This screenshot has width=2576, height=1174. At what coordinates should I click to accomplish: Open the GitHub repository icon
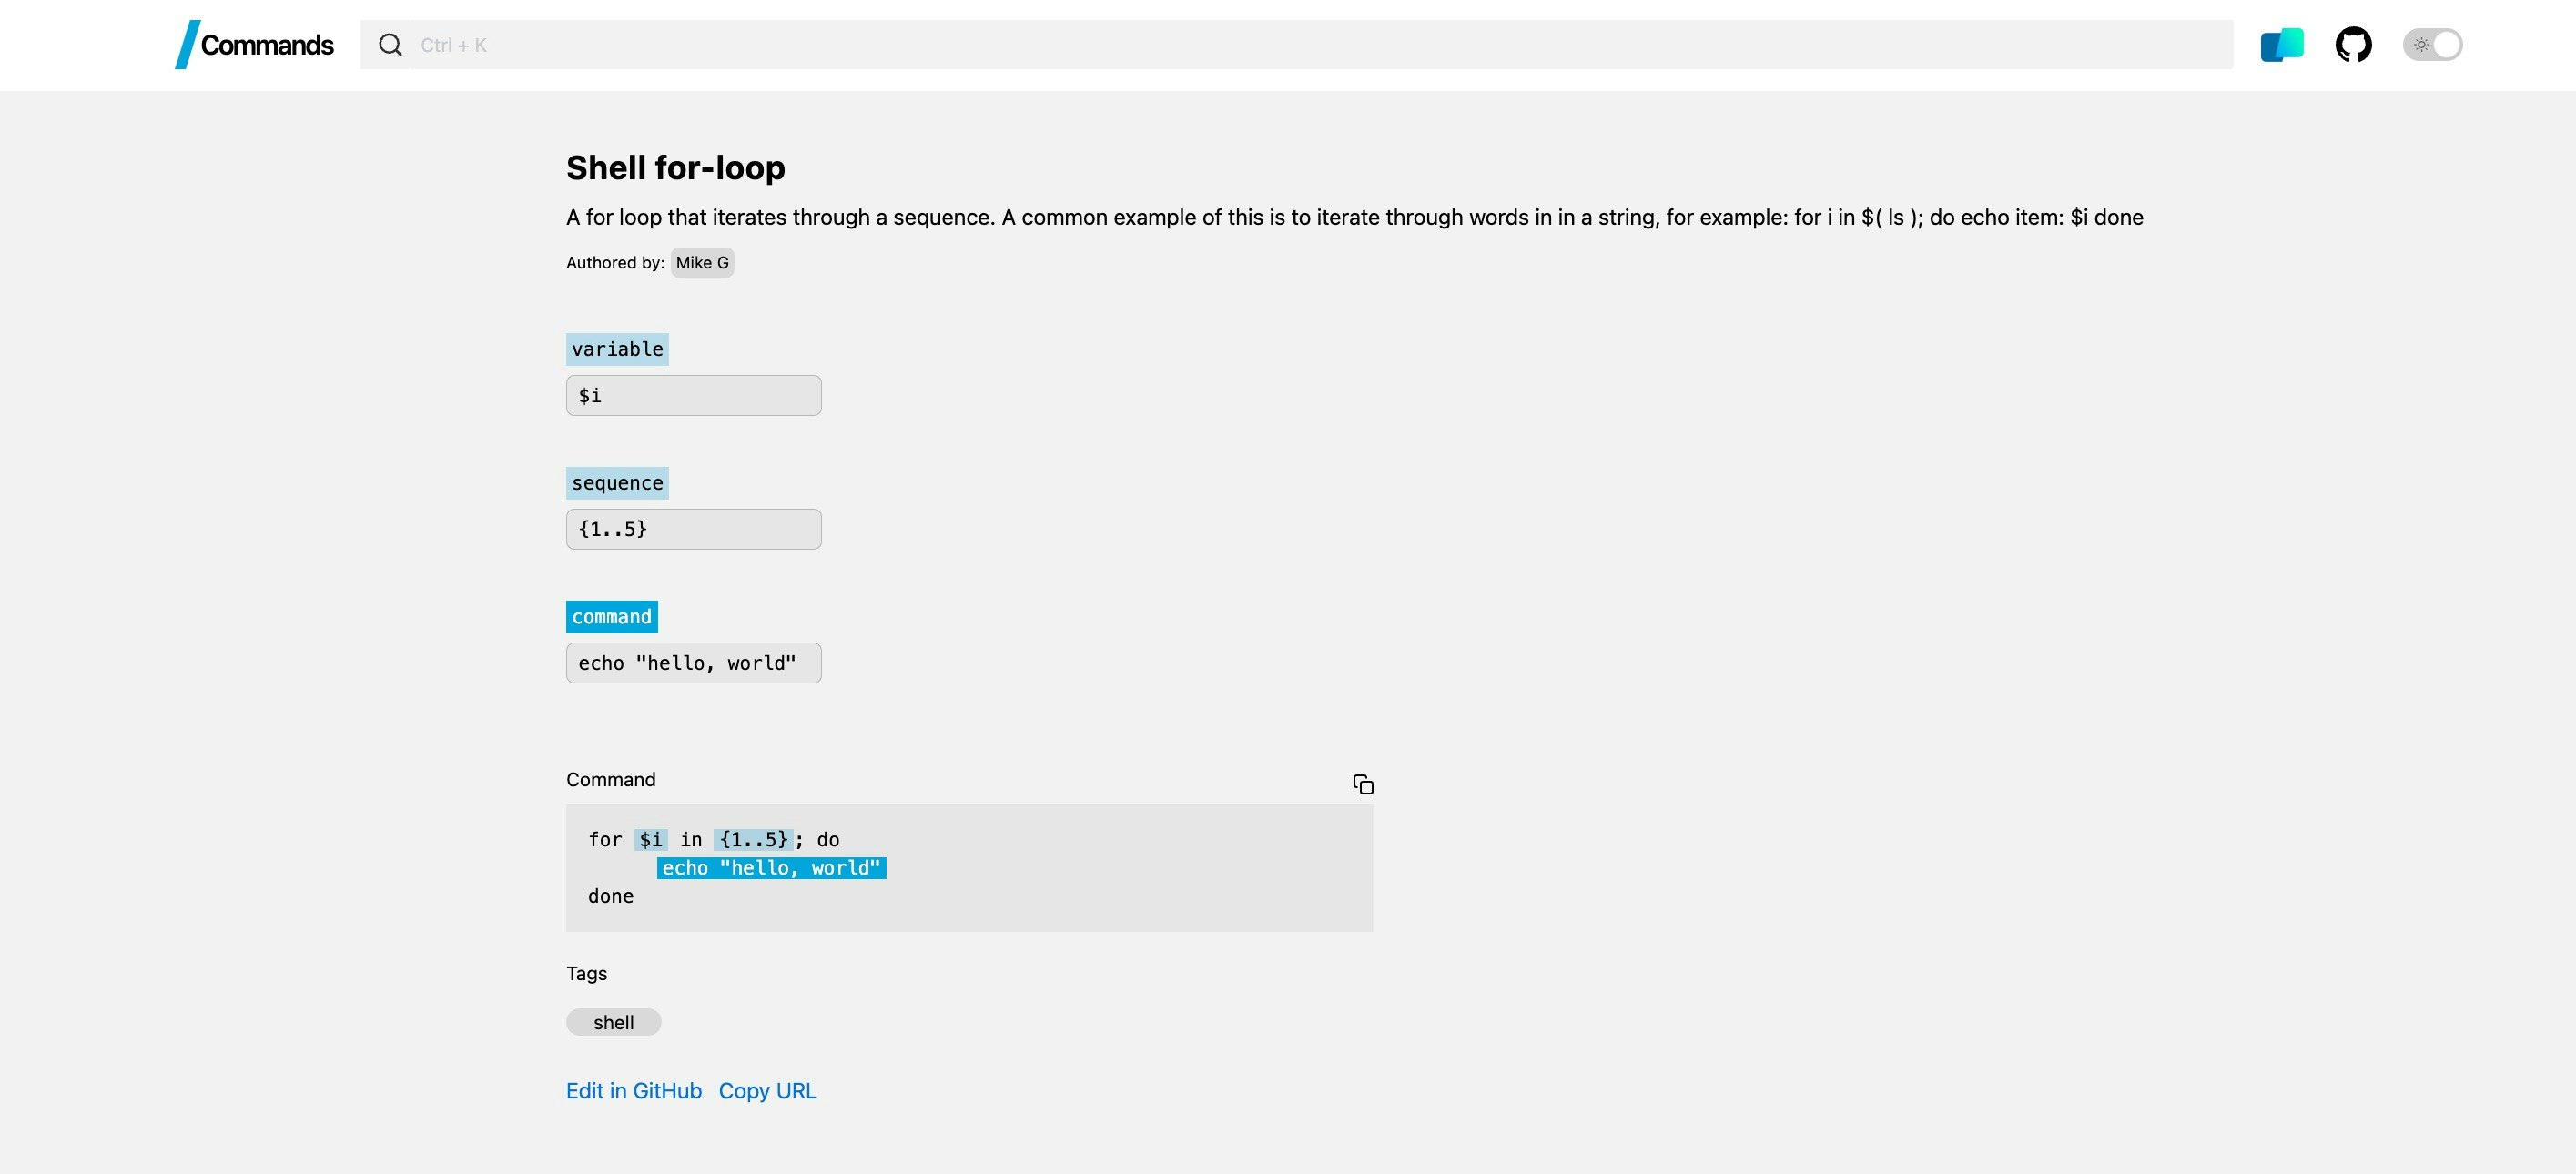point(2353,44)
